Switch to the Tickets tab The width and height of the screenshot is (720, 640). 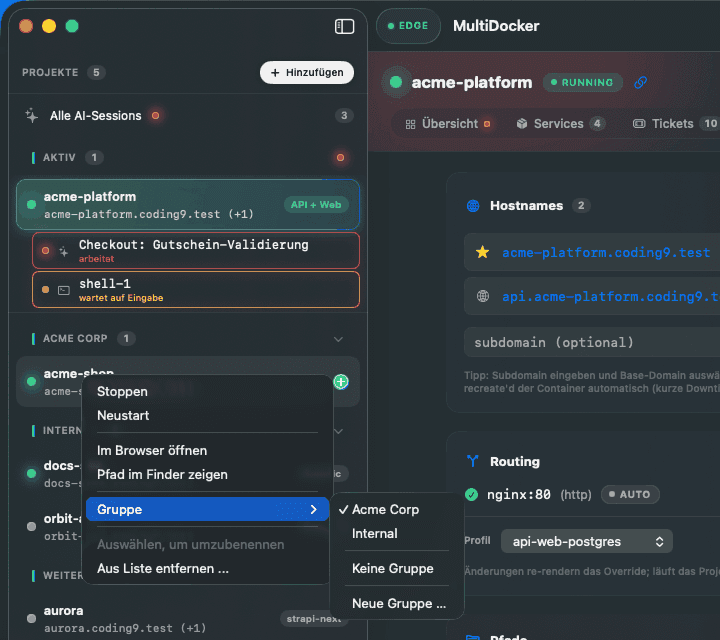pyautogui.click(x=675, y=124)
